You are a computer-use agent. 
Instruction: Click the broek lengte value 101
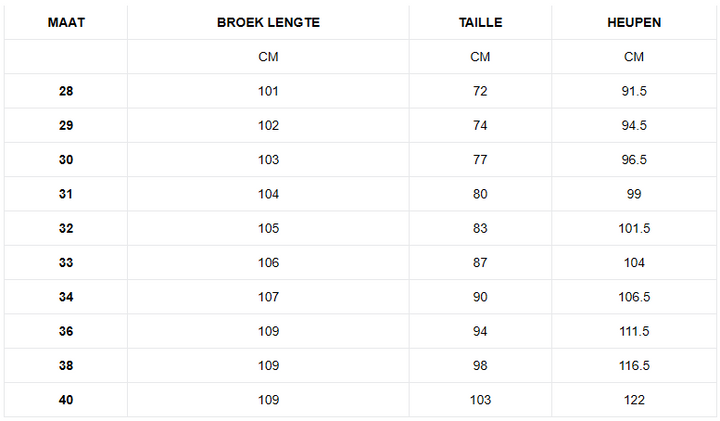pyautogui.click(x=268, y=91)
